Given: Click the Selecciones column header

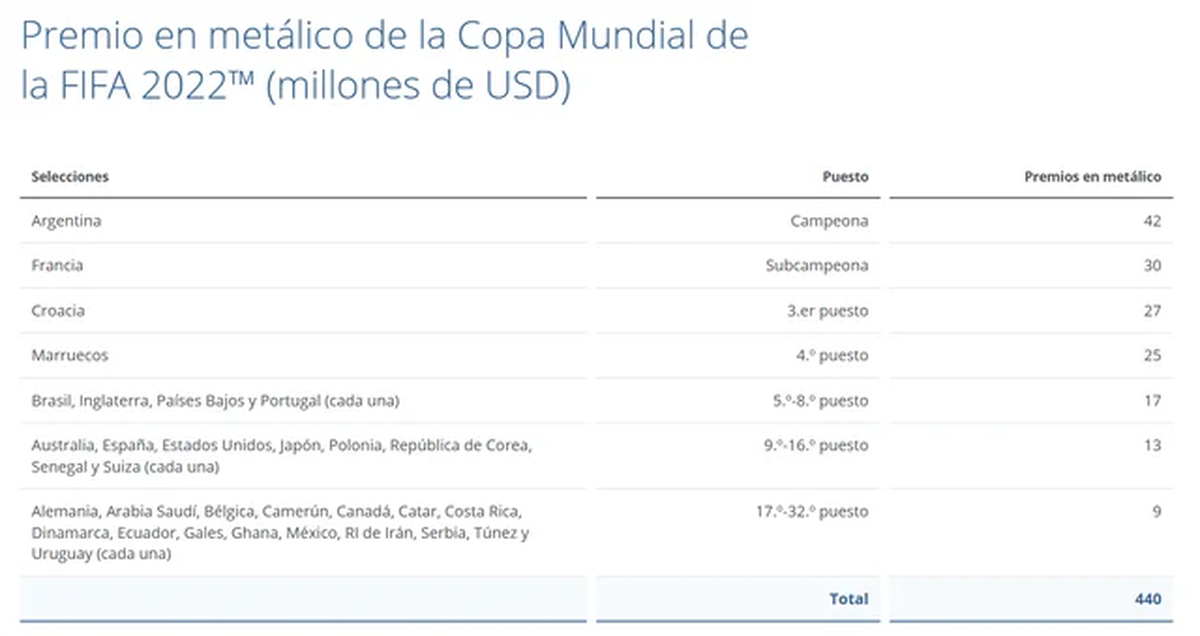Looking at the screenshot, I should [70, 176].
